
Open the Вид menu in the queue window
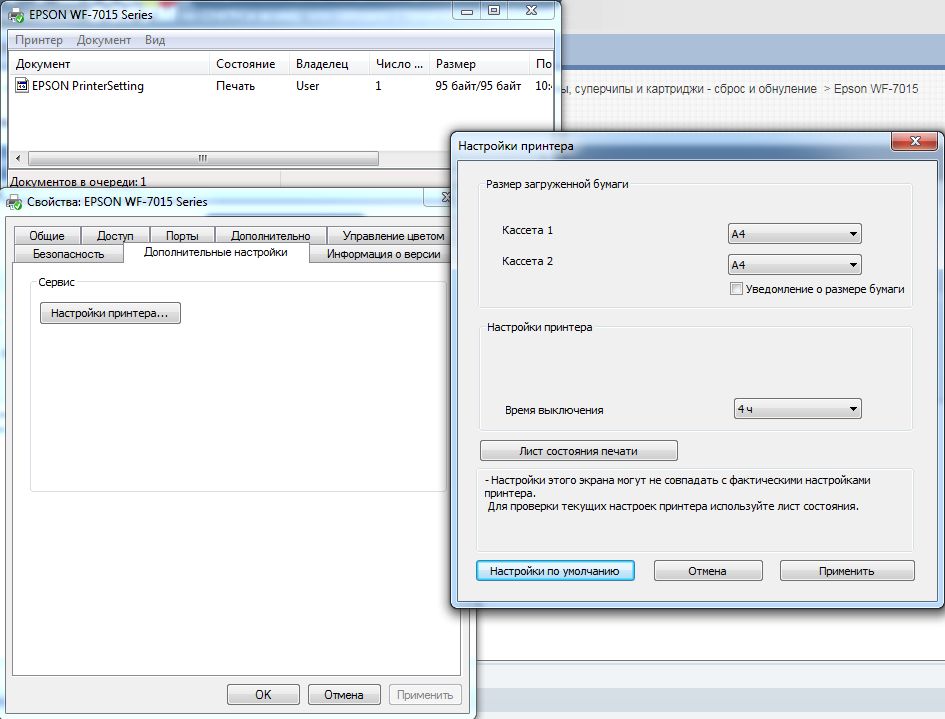pyautogui.click(x=154, y=40)
